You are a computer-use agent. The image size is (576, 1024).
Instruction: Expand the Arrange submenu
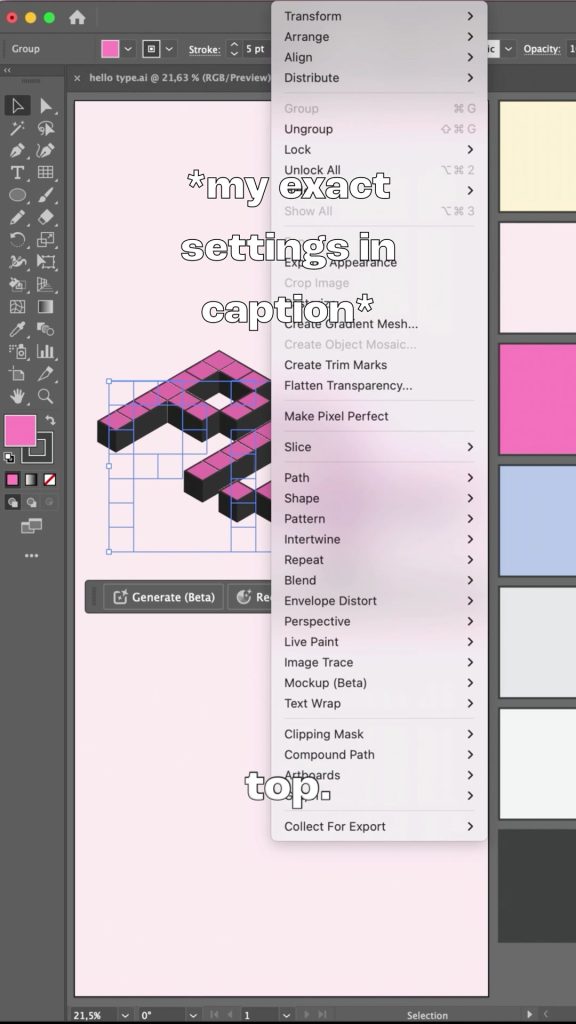[x=379, y=37]
